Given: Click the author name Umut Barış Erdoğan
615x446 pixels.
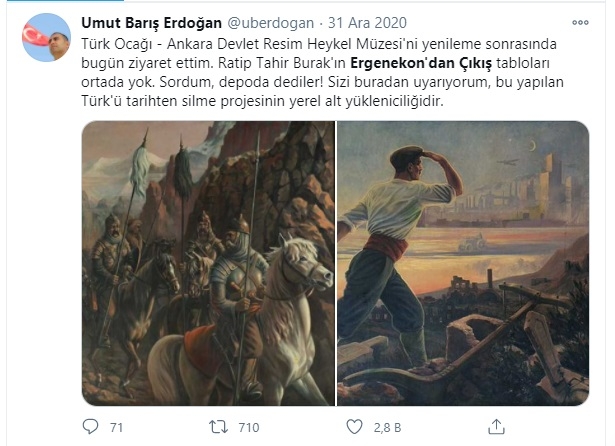Looking at the screenshot, I should pyautogui.click(x=151, y=23).
